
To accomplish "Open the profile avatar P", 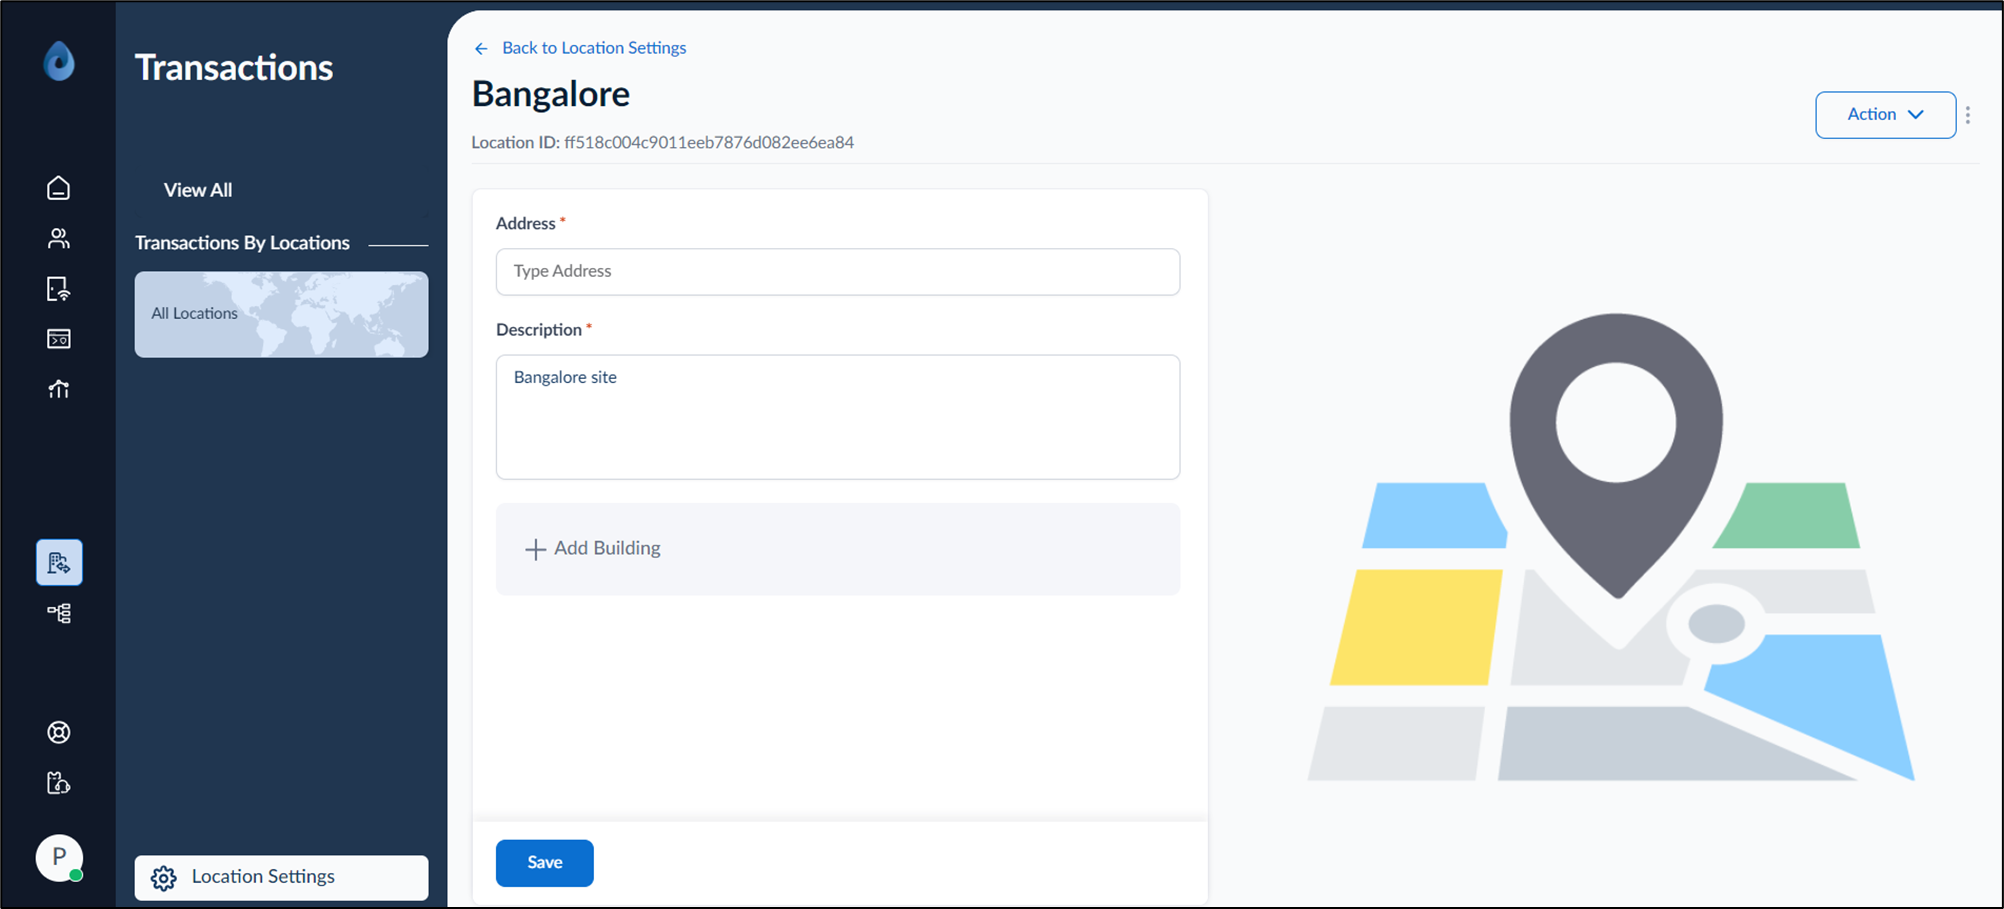I will tap(59, 858).
